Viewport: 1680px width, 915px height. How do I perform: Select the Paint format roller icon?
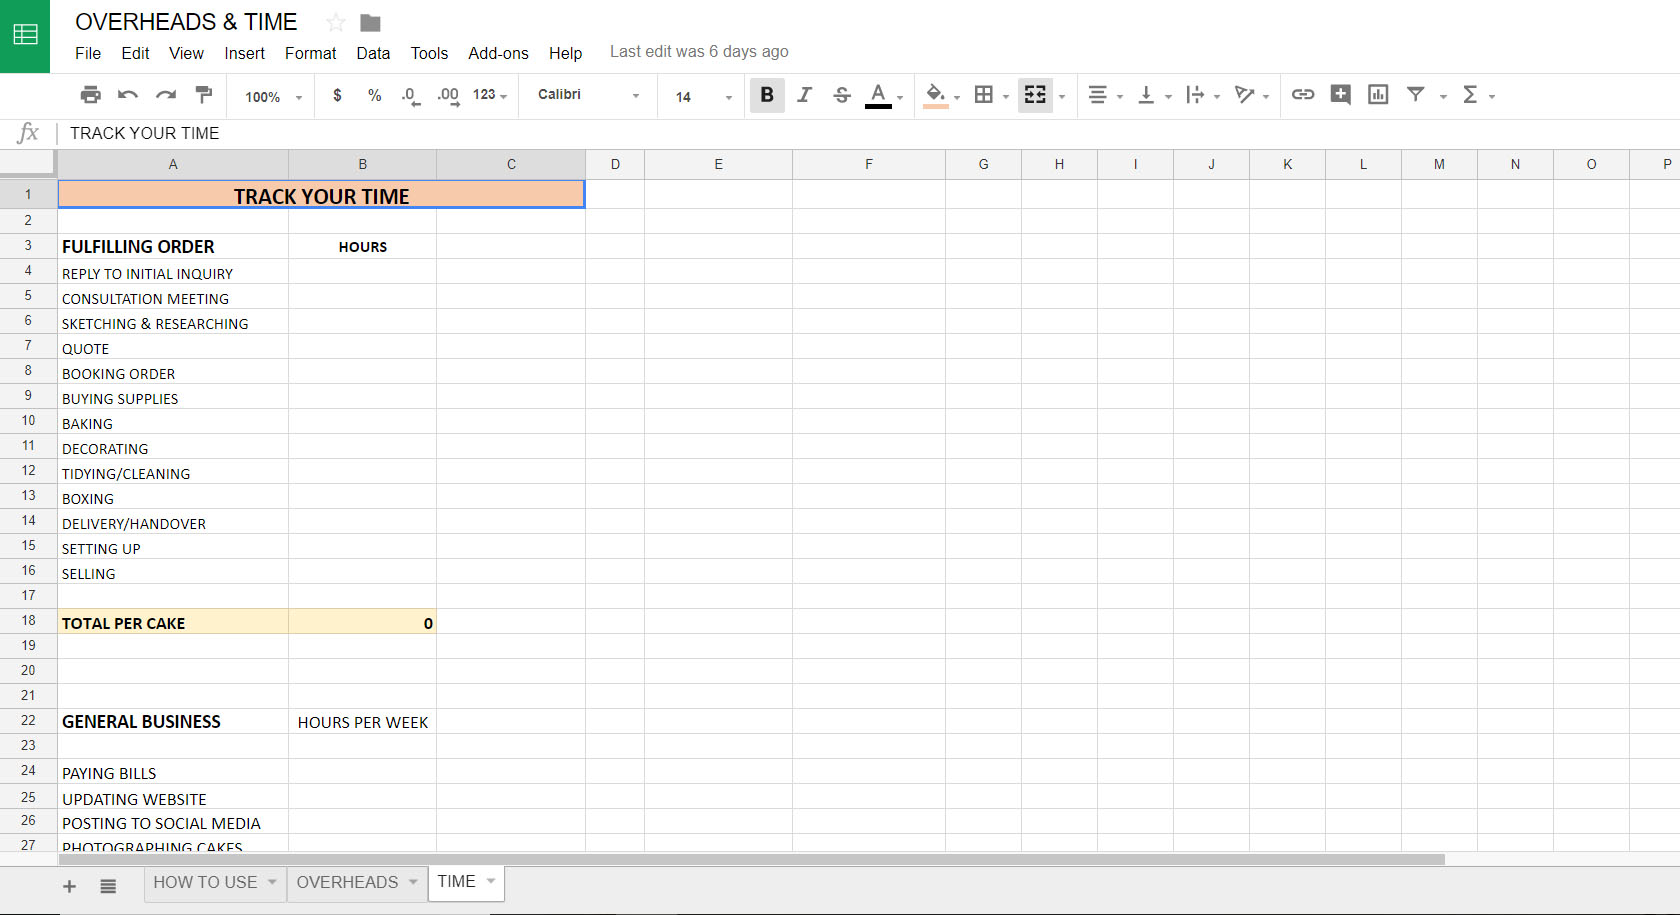204,95
